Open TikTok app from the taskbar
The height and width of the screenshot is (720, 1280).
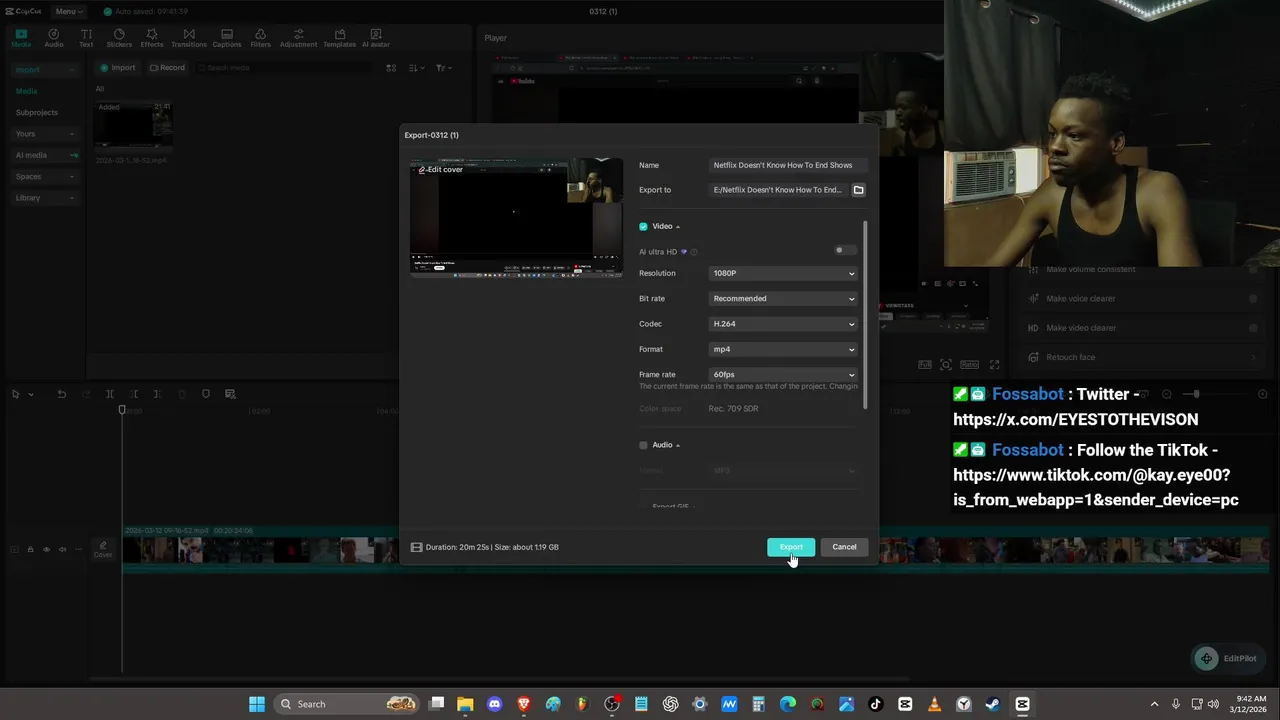point(876,704)
